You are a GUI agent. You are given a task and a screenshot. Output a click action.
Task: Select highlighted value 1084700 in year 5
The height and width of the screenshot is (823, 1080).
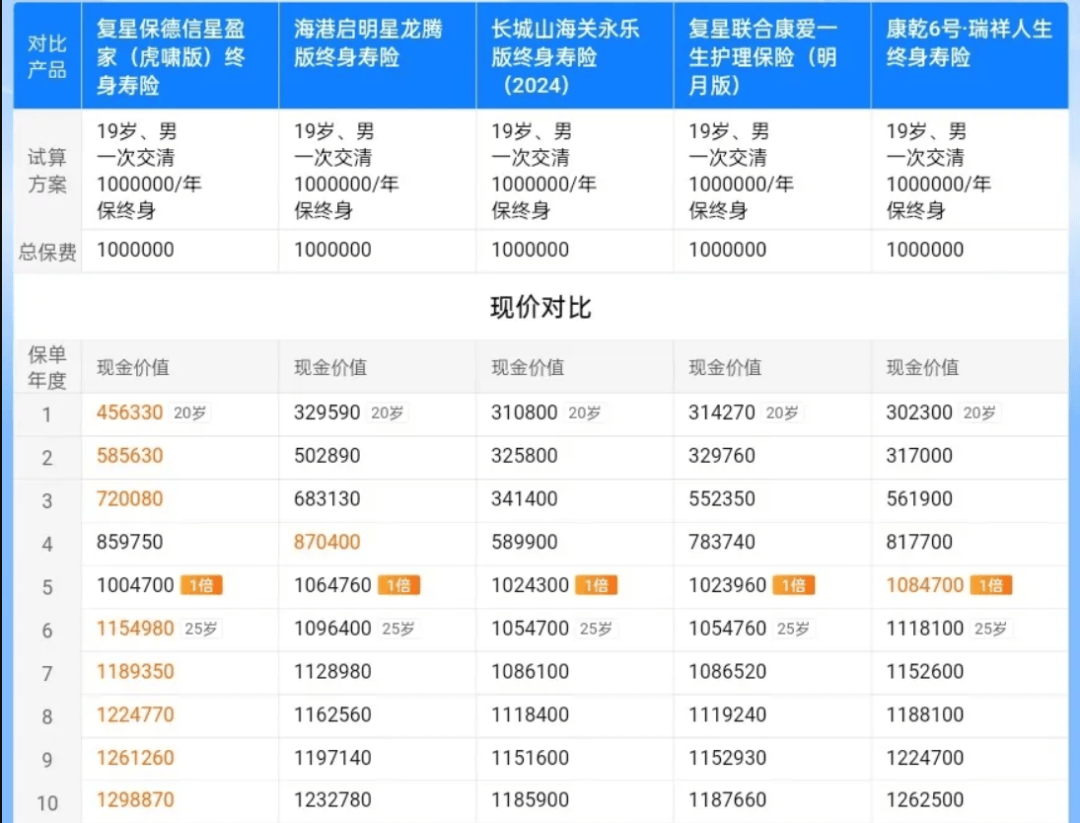coord(925,585)
